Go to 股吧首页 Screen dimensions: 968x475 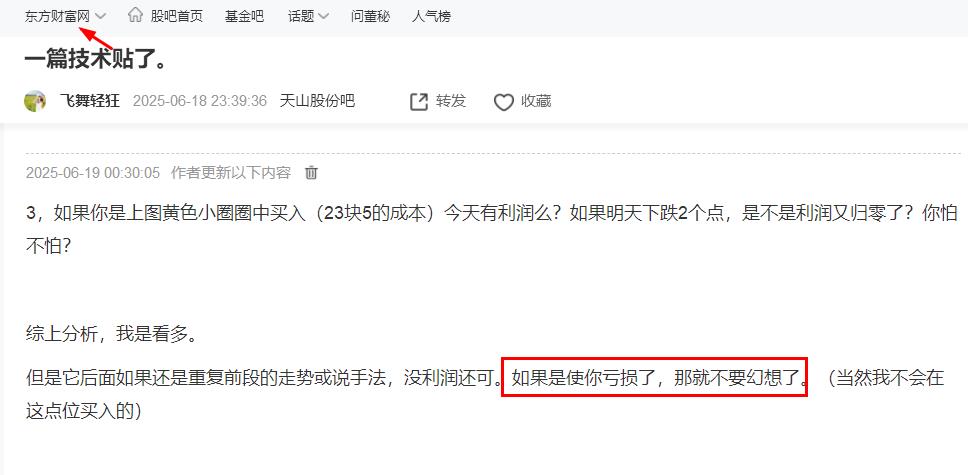point(177,16)
